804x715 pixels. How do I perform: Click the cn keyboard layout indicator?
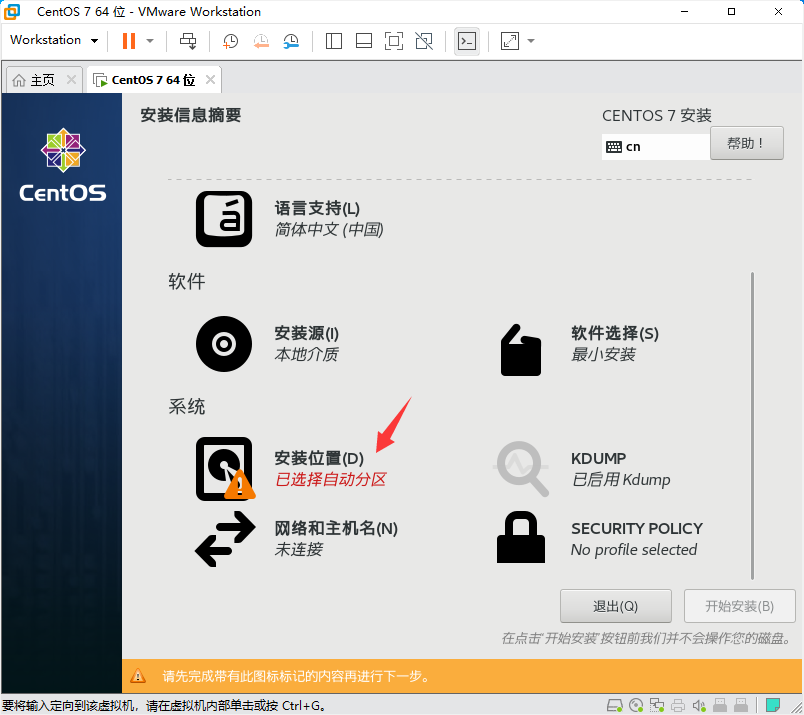pos(656,147)
